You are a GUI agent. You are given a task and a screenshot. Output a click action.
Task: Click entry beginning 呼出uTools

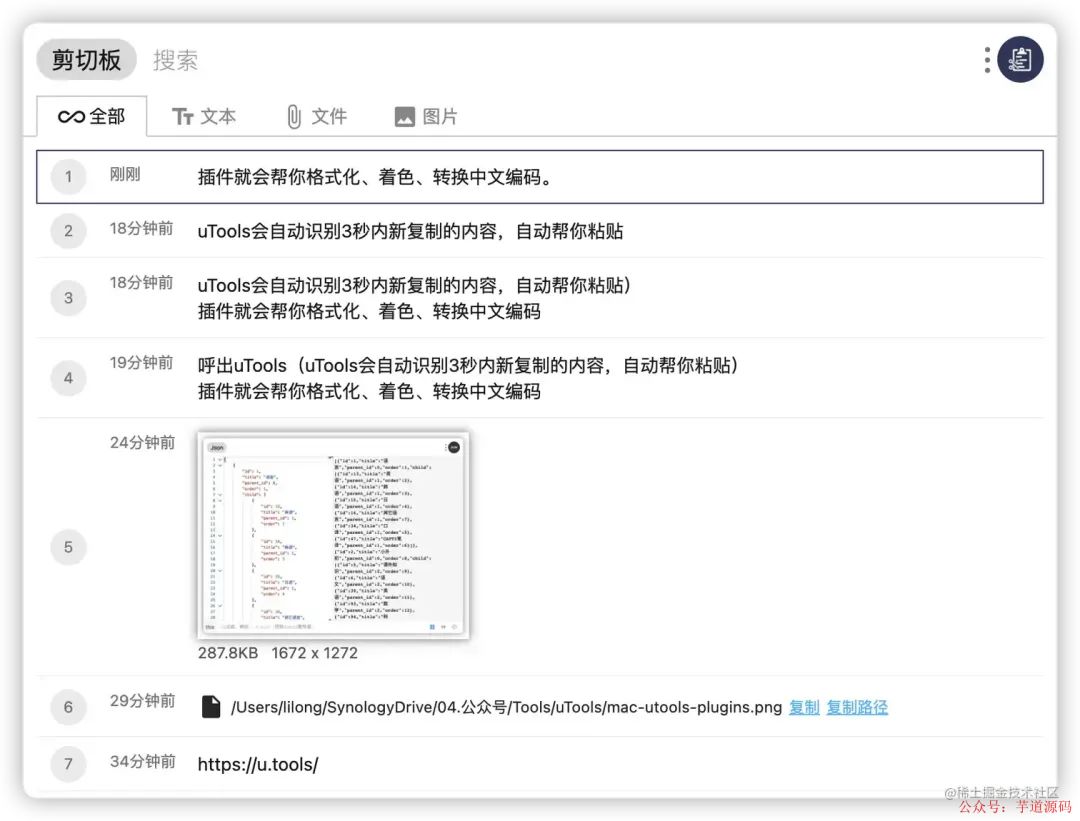coord(540,377)
